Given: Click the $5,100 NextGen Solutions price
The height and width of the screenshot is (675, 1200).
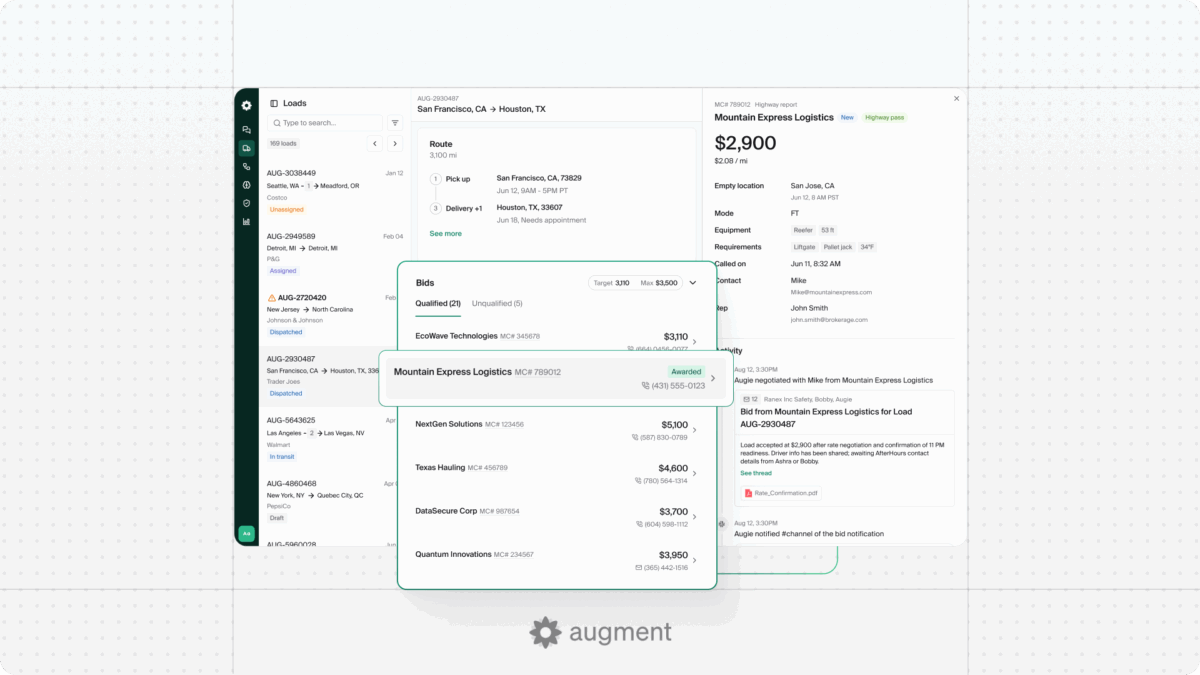Looking at the screenshot, I should 674,424.
